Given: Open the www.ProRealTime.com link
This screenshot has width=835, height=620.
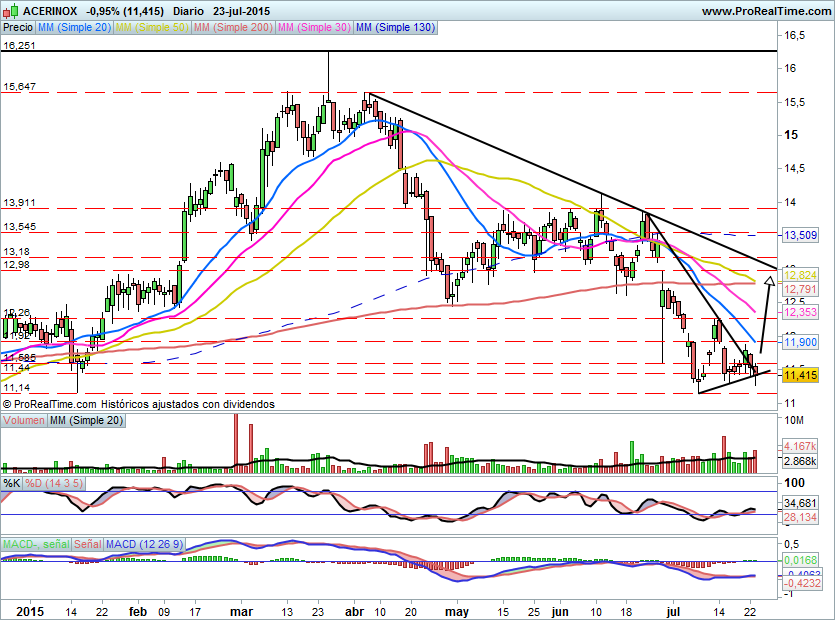Looking at the screenshot, I should [x=766, y=11].
